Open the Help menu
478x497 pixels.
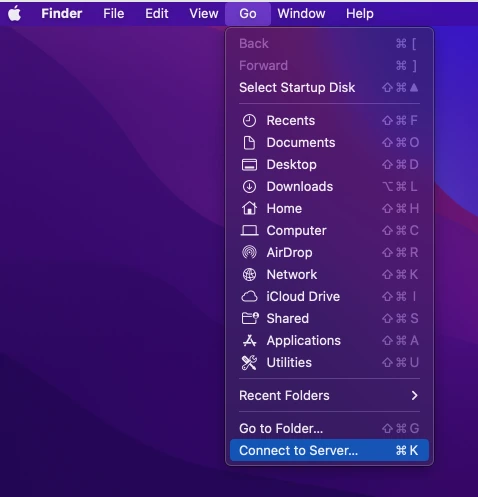[360, 14]
